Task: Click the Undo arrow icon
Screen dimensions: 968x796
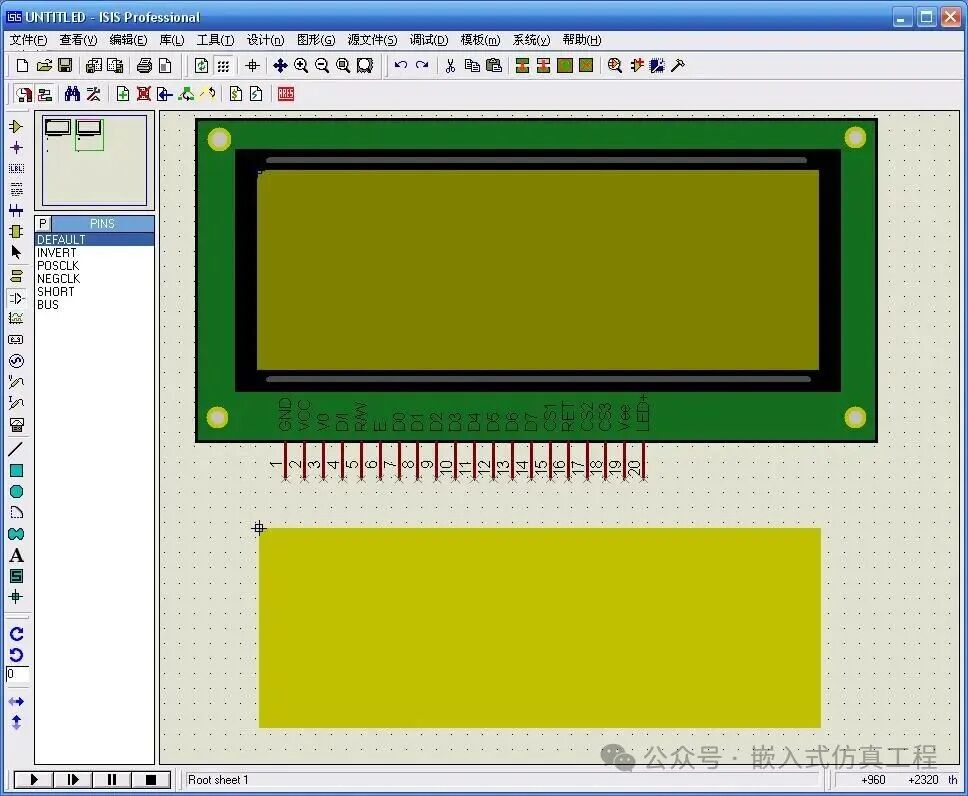Action: tap(401, 65)
